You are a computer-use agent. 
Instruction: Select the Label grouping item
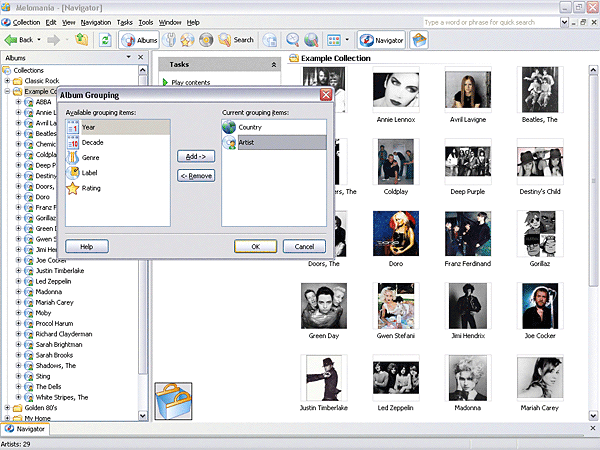pos(90,173)
